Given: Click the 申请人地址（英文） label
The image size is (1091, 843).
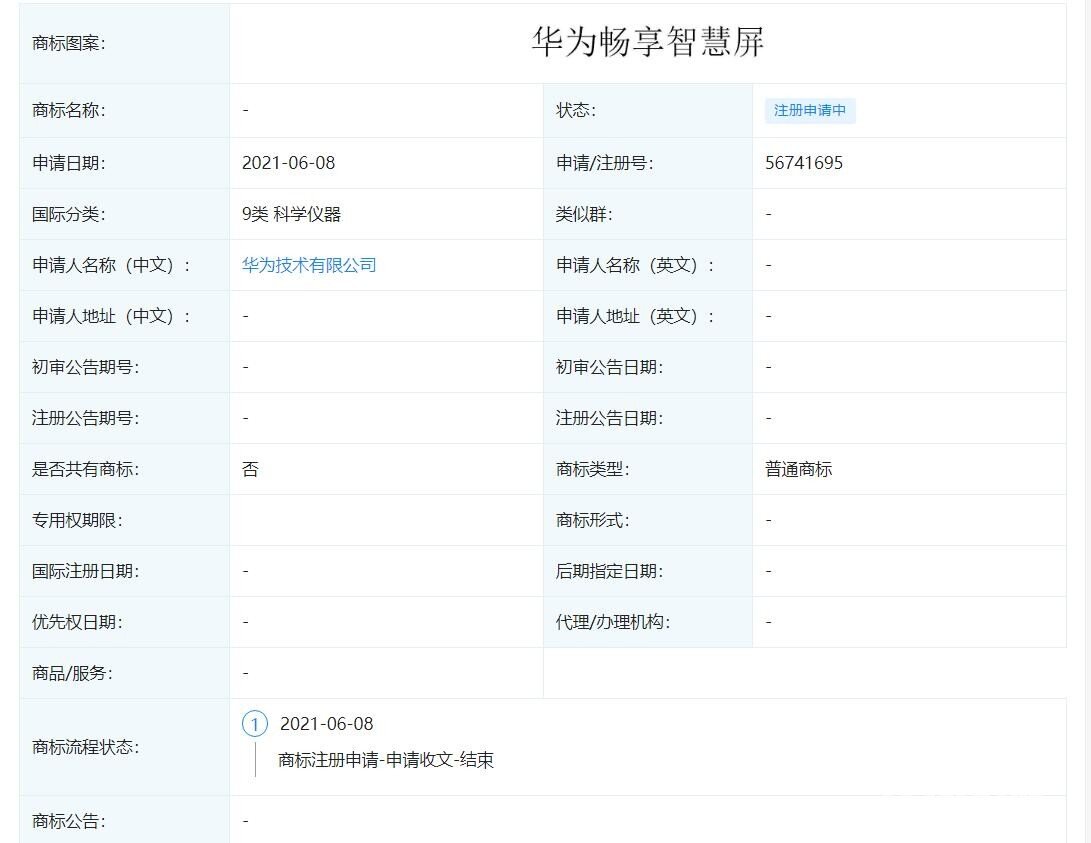Looking at the screenshot, I should 635,316.
